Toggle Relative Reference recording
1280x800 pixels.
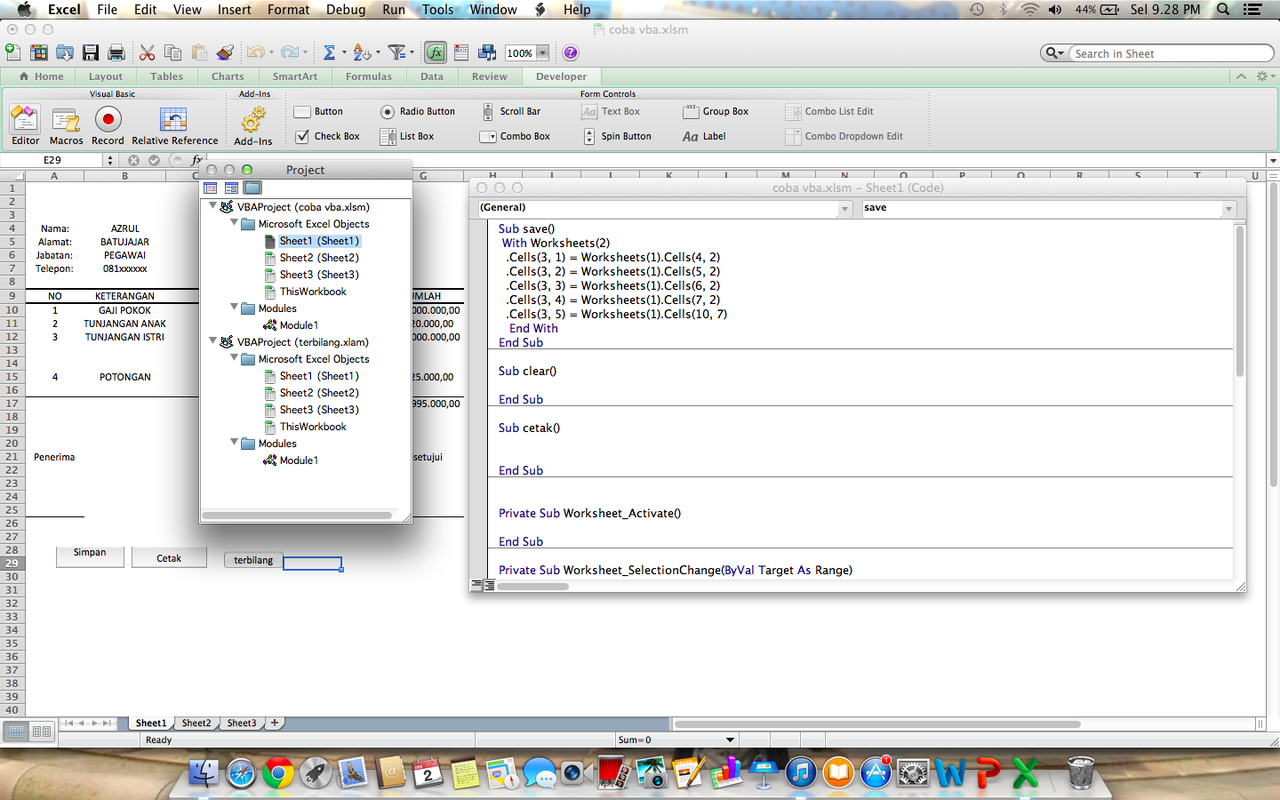(x=174, y=121)
